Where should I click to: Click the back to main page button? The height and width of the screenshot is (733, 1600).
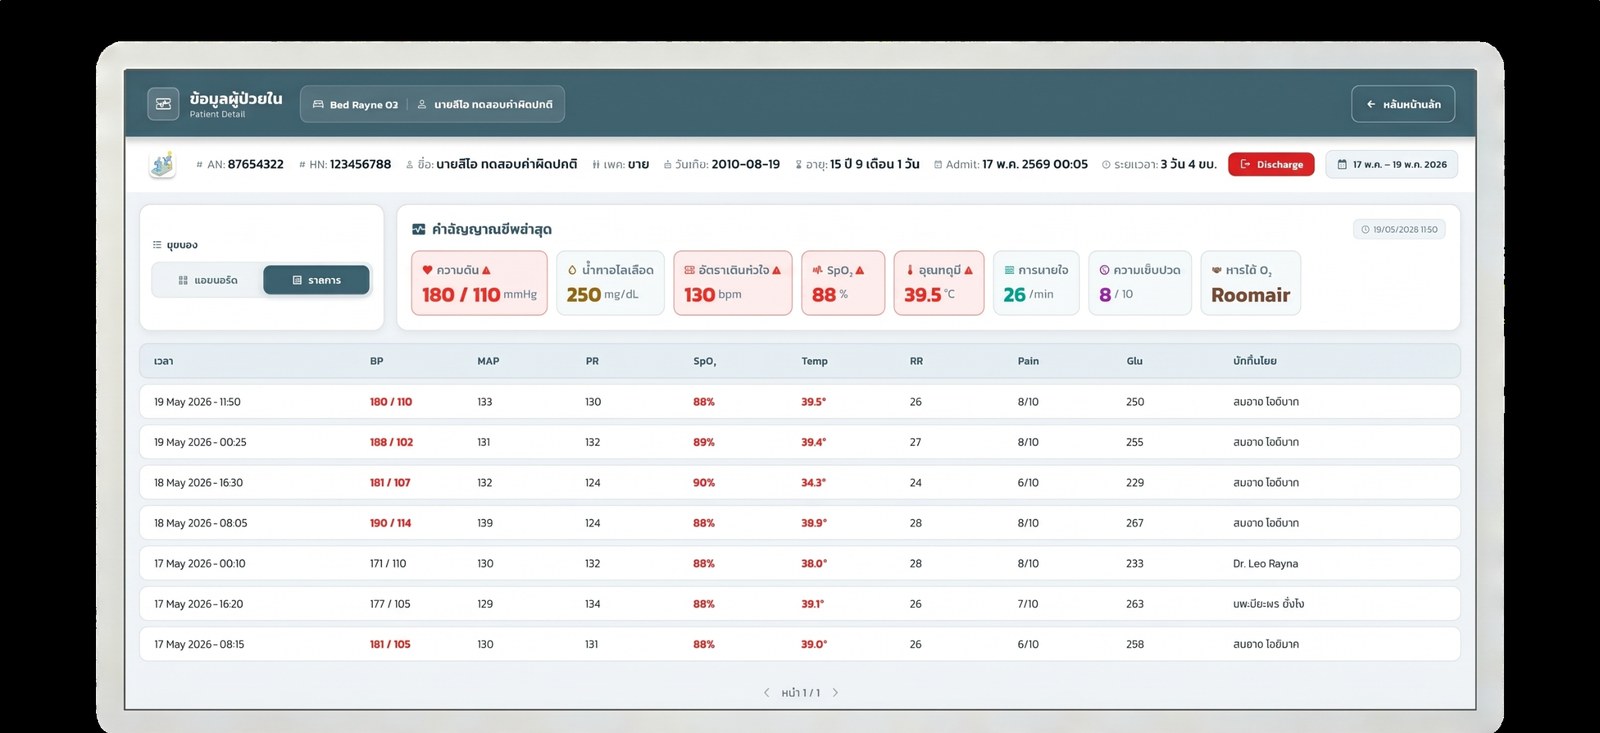[x=1403, y=104]
